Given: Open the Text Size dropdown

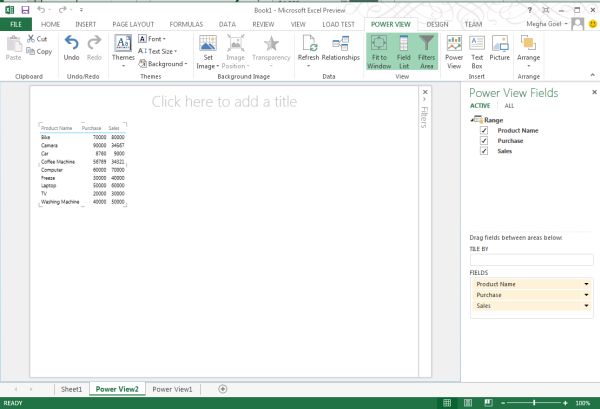Looking at the screenshot, I should pos(157,51).
